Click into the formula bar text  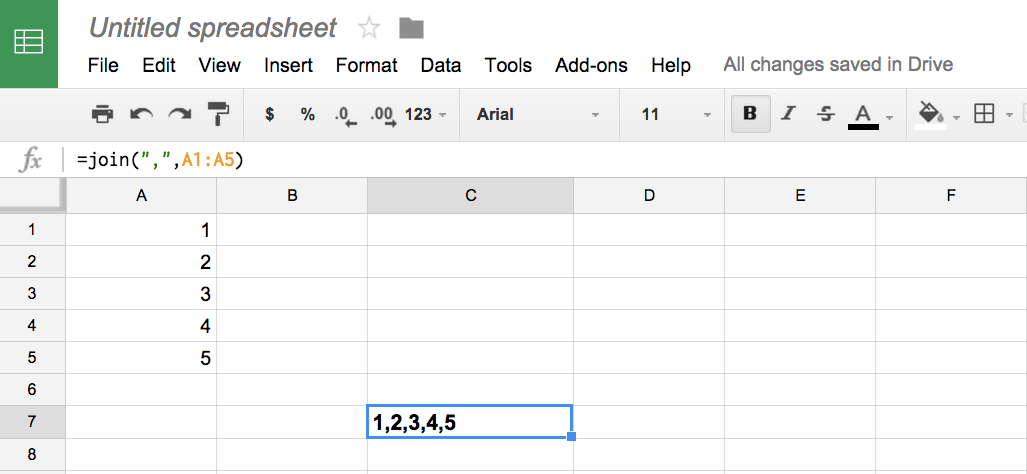click(x=160, y=159)
